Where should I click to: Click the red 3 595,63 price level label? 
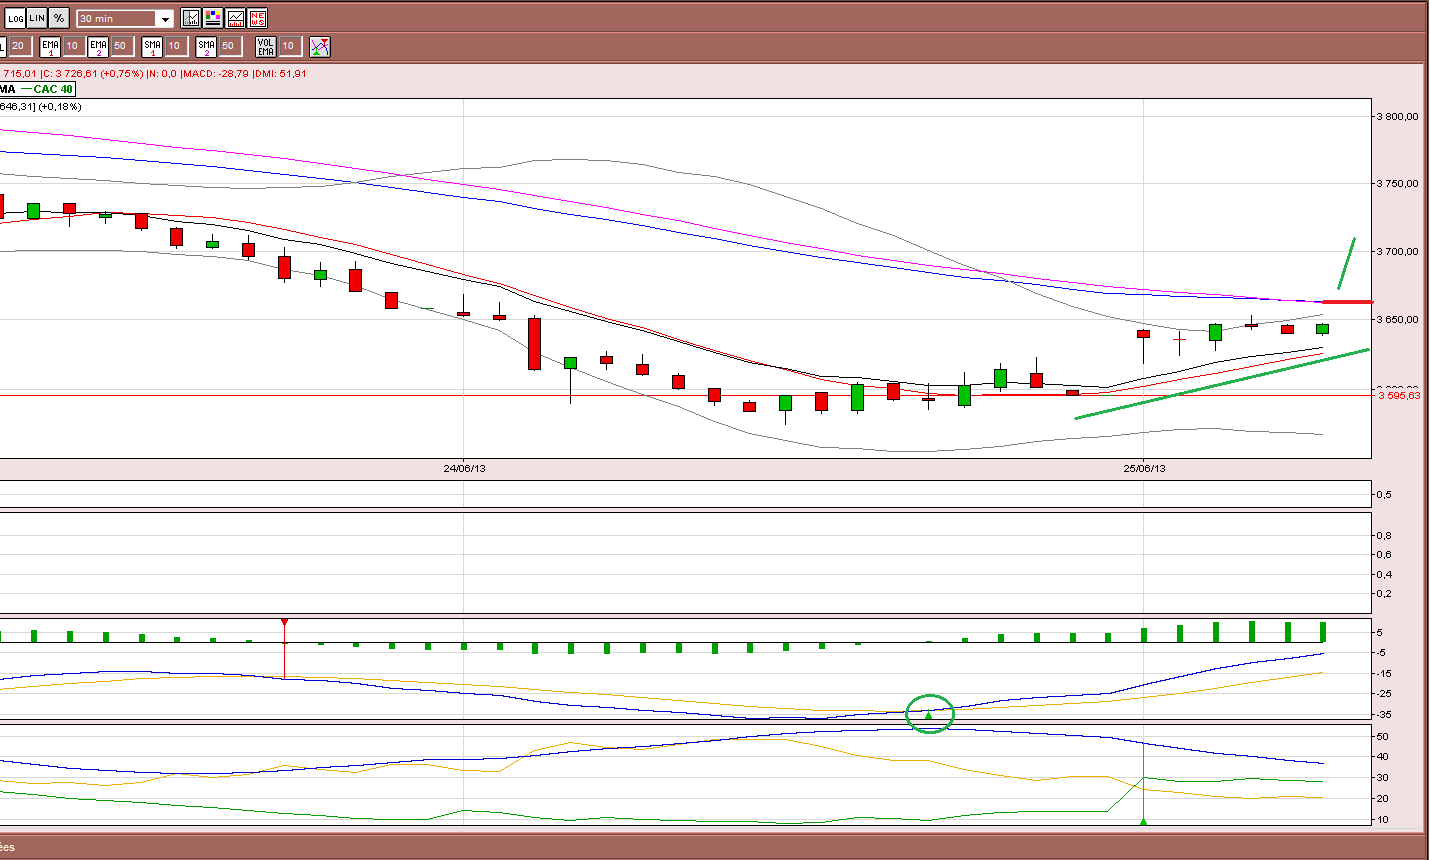tap(1399, 396)
